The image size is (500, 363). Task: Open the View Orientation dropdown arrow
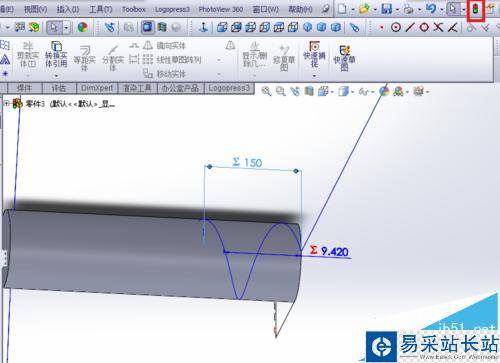click(x=332, y=92)
